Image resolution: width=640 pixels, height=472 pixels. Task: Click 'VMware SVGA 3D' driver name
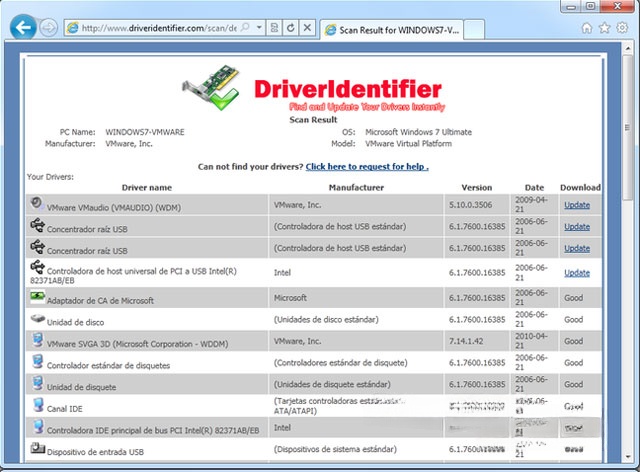138,344
